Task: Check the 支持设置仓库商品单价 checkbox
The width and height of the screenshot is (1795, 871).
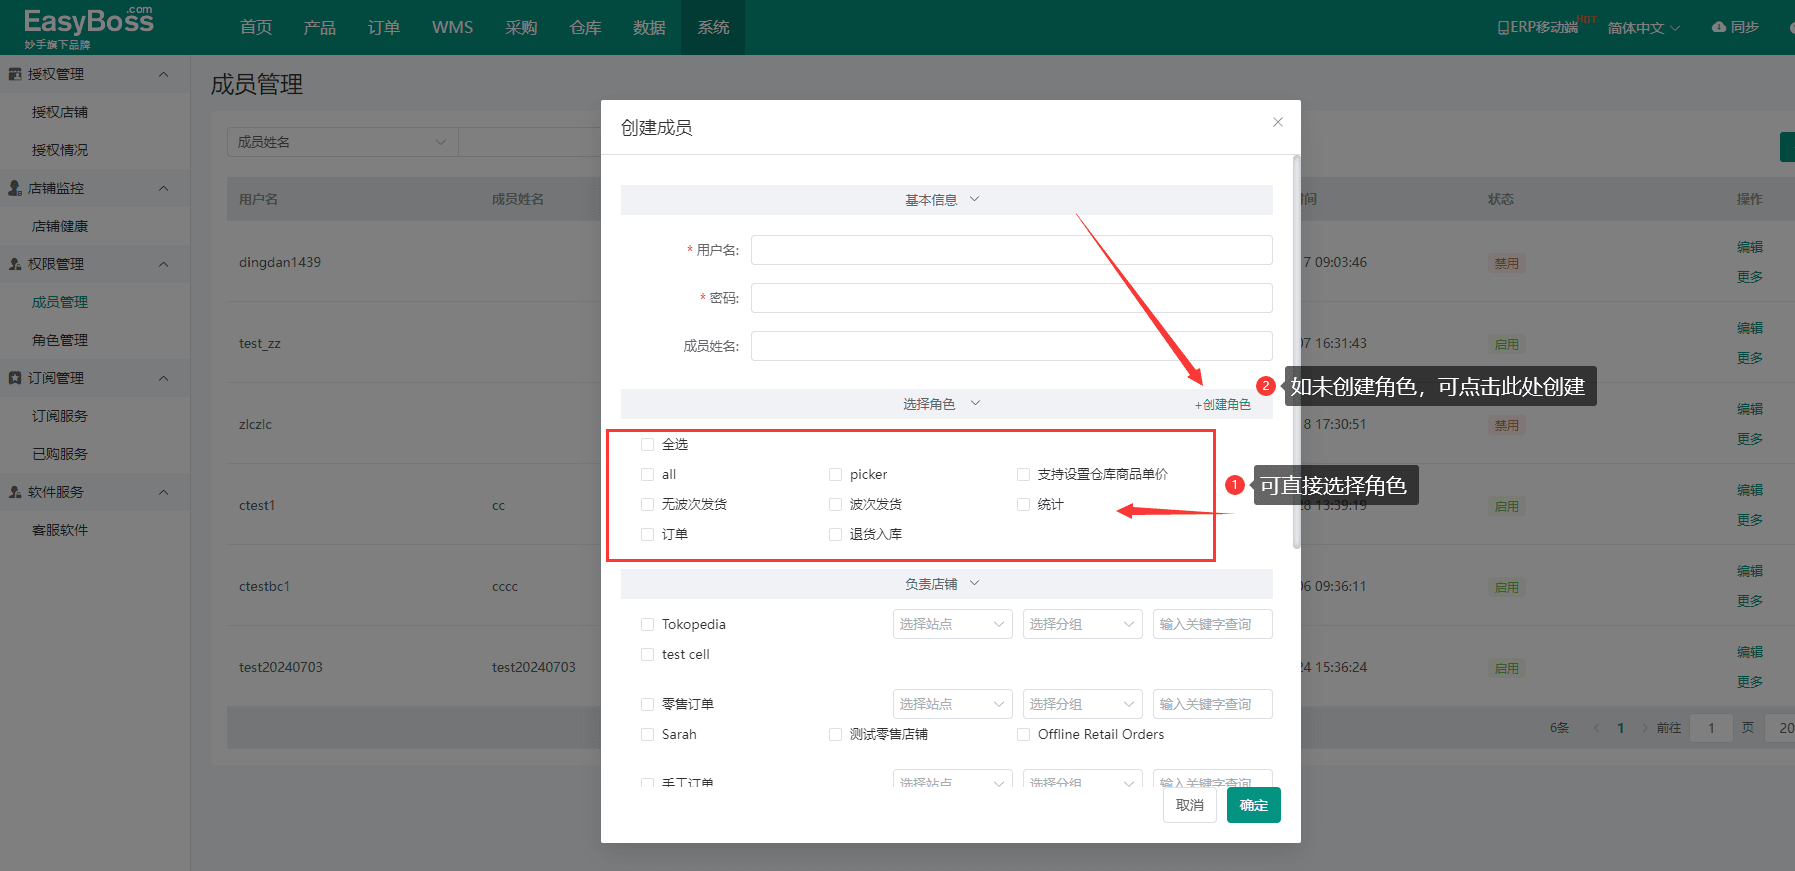Action: 1023,475
